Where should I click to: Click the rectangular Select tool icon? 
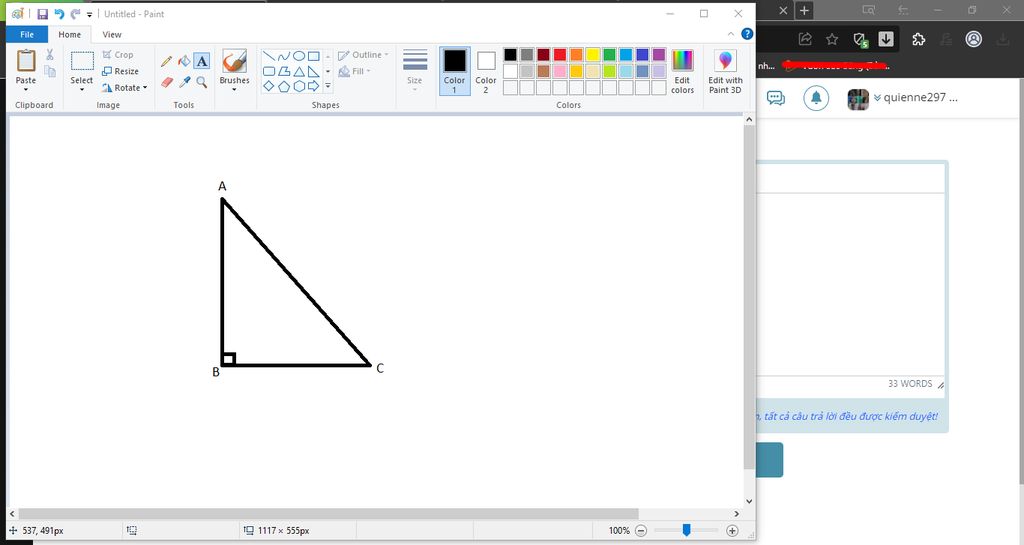(82, 61)
